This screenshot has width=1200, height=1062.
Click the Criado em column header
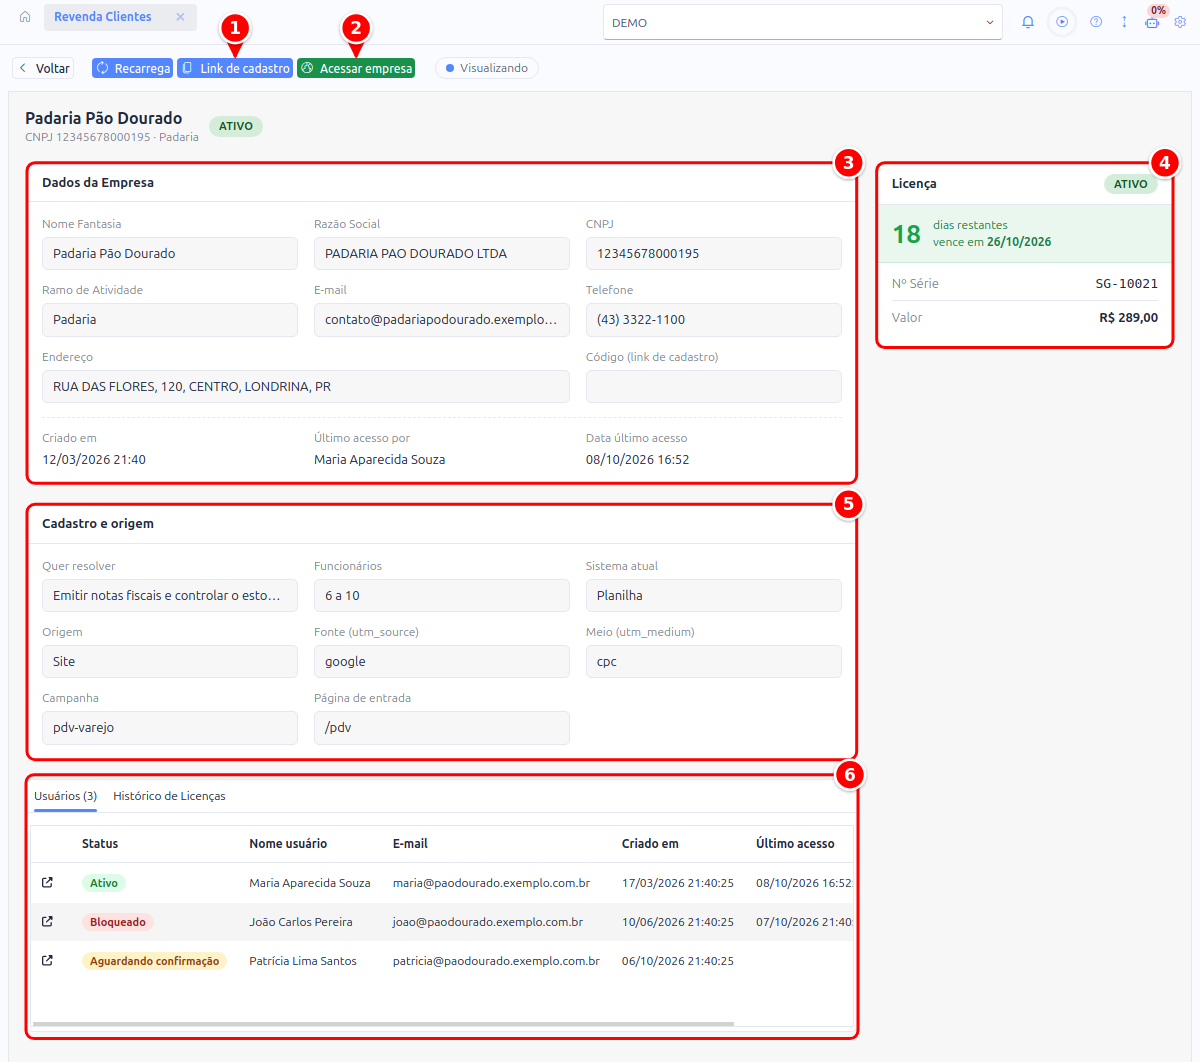650,844
